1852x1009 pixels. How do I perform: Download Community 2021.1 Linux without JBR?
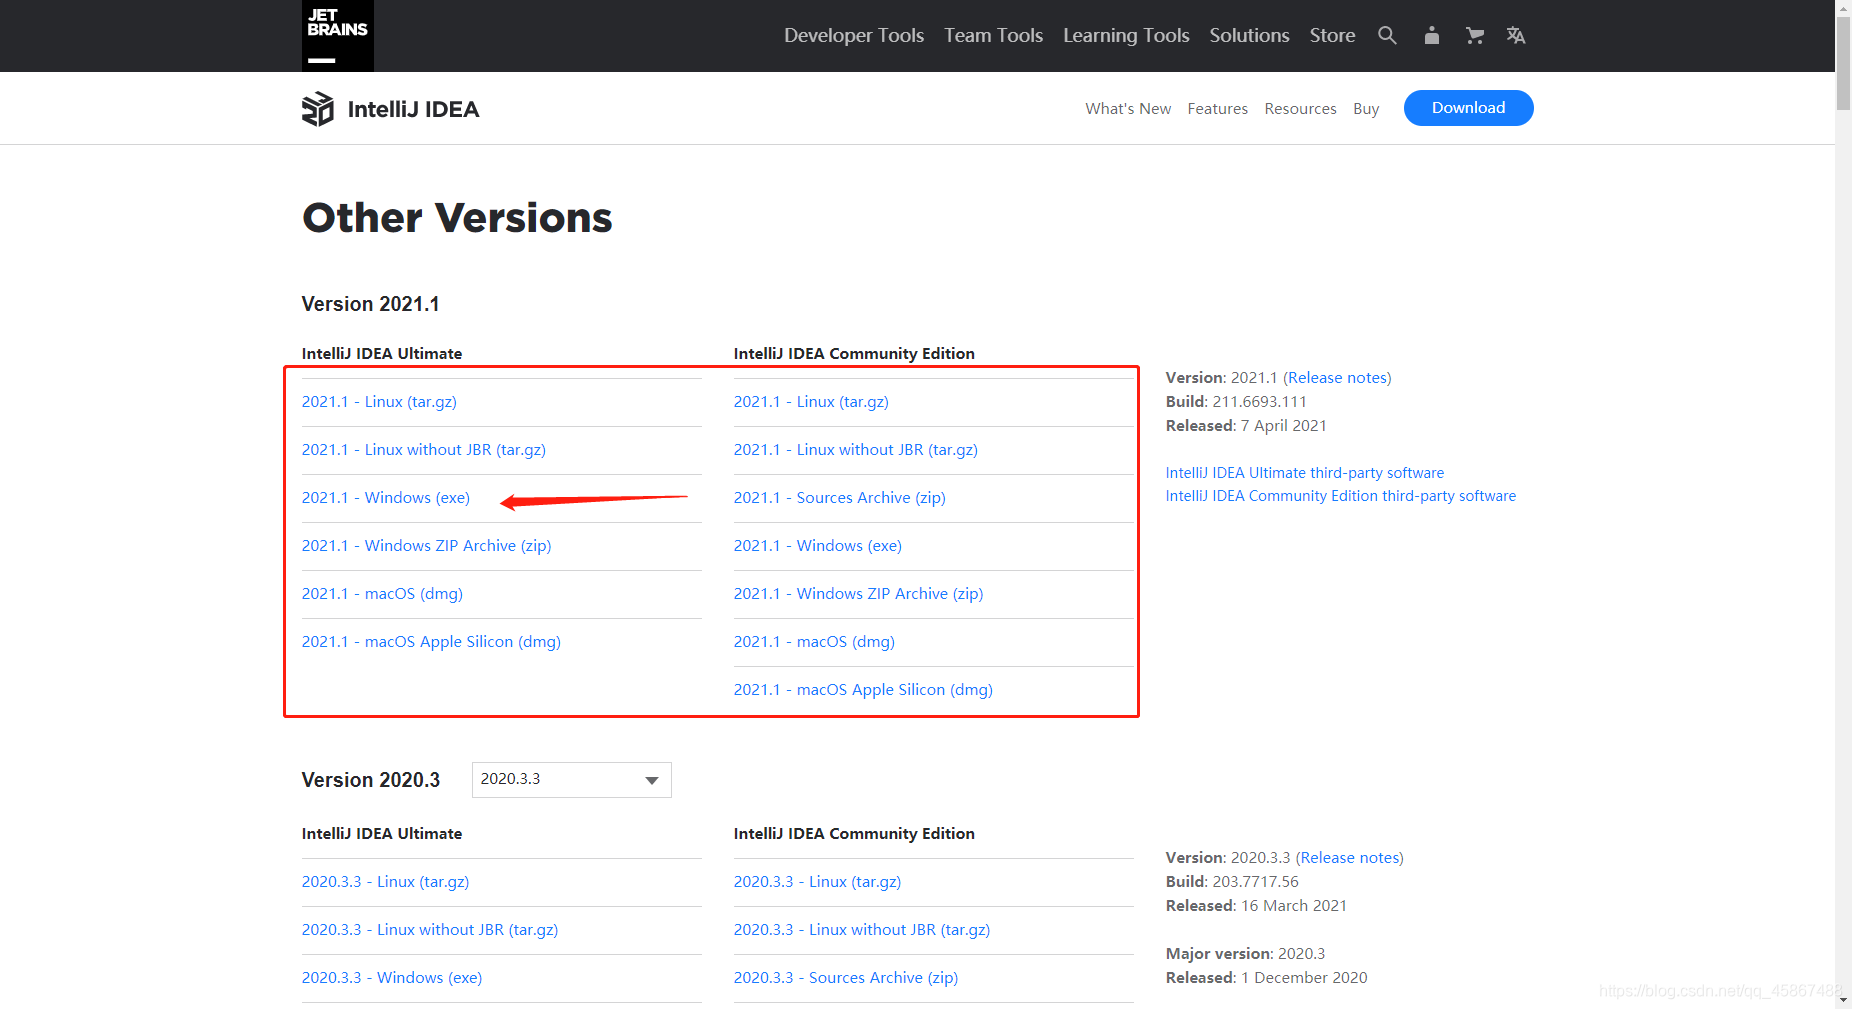[856, 449]
